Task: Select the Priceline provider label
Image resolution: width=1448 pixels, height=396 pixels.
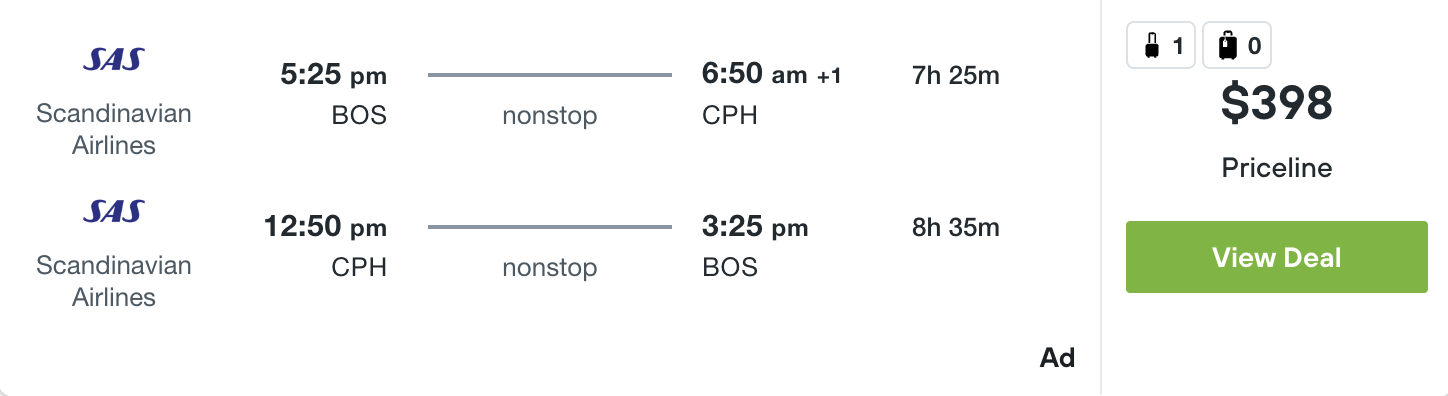Action: 1277,168
